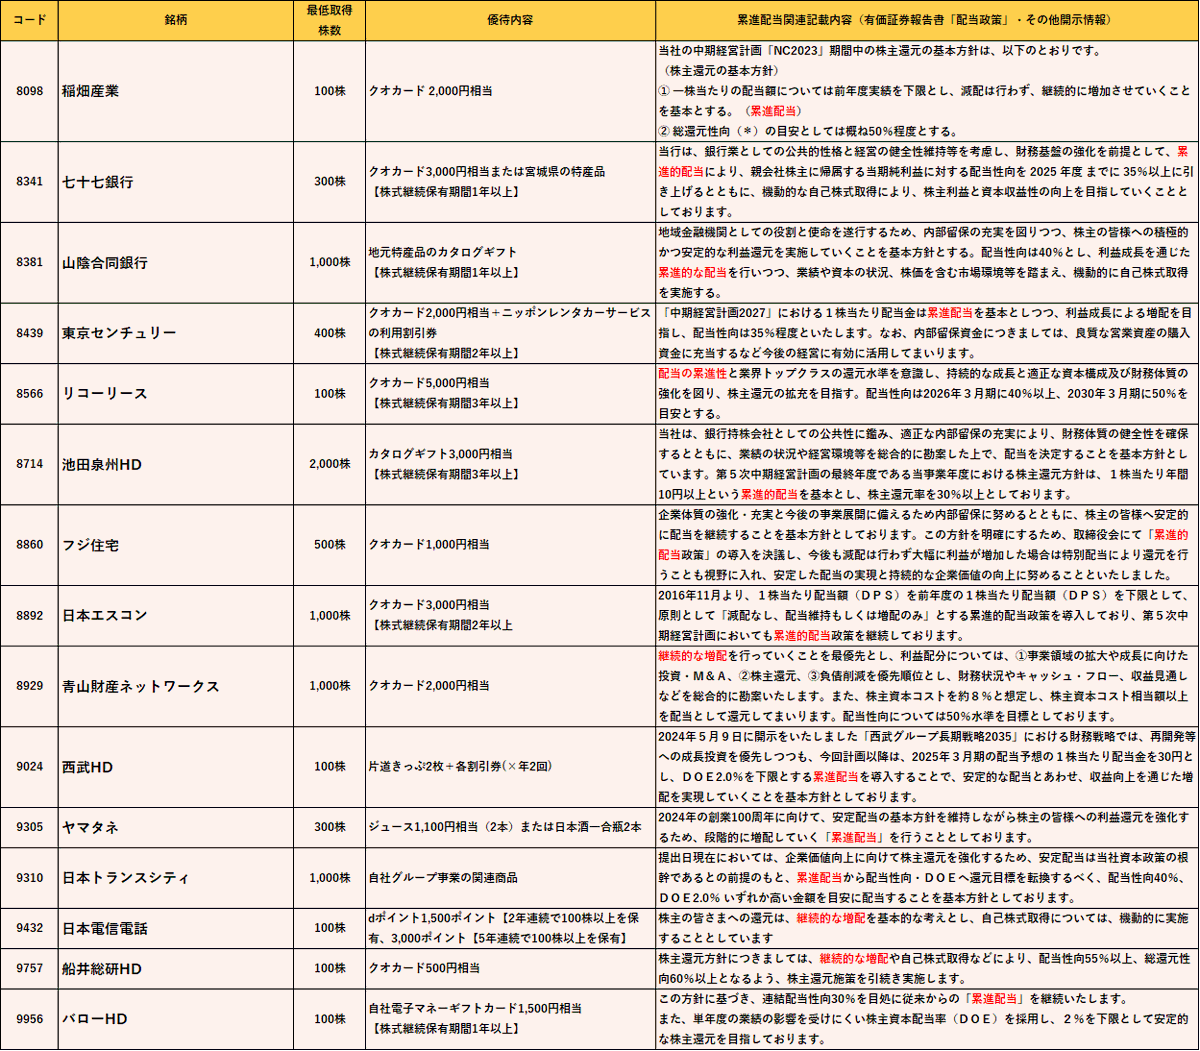Select 300株 cell in ヤマタネ row
The height and width of the screenshot is (1051, 1200).
pyautogui.click(x=330, y=828)
